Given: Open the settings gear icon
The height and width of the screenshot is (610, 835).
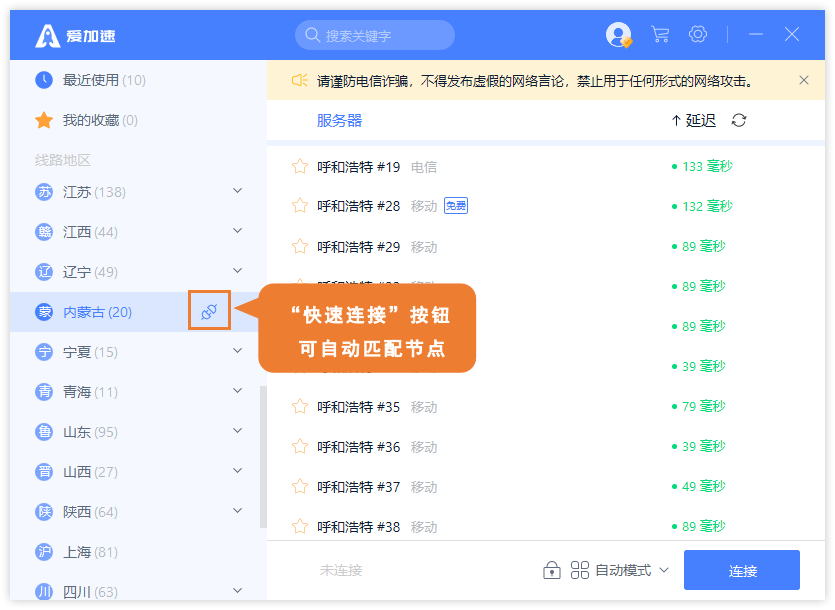Looking at the screenshot, I should 698,35.
